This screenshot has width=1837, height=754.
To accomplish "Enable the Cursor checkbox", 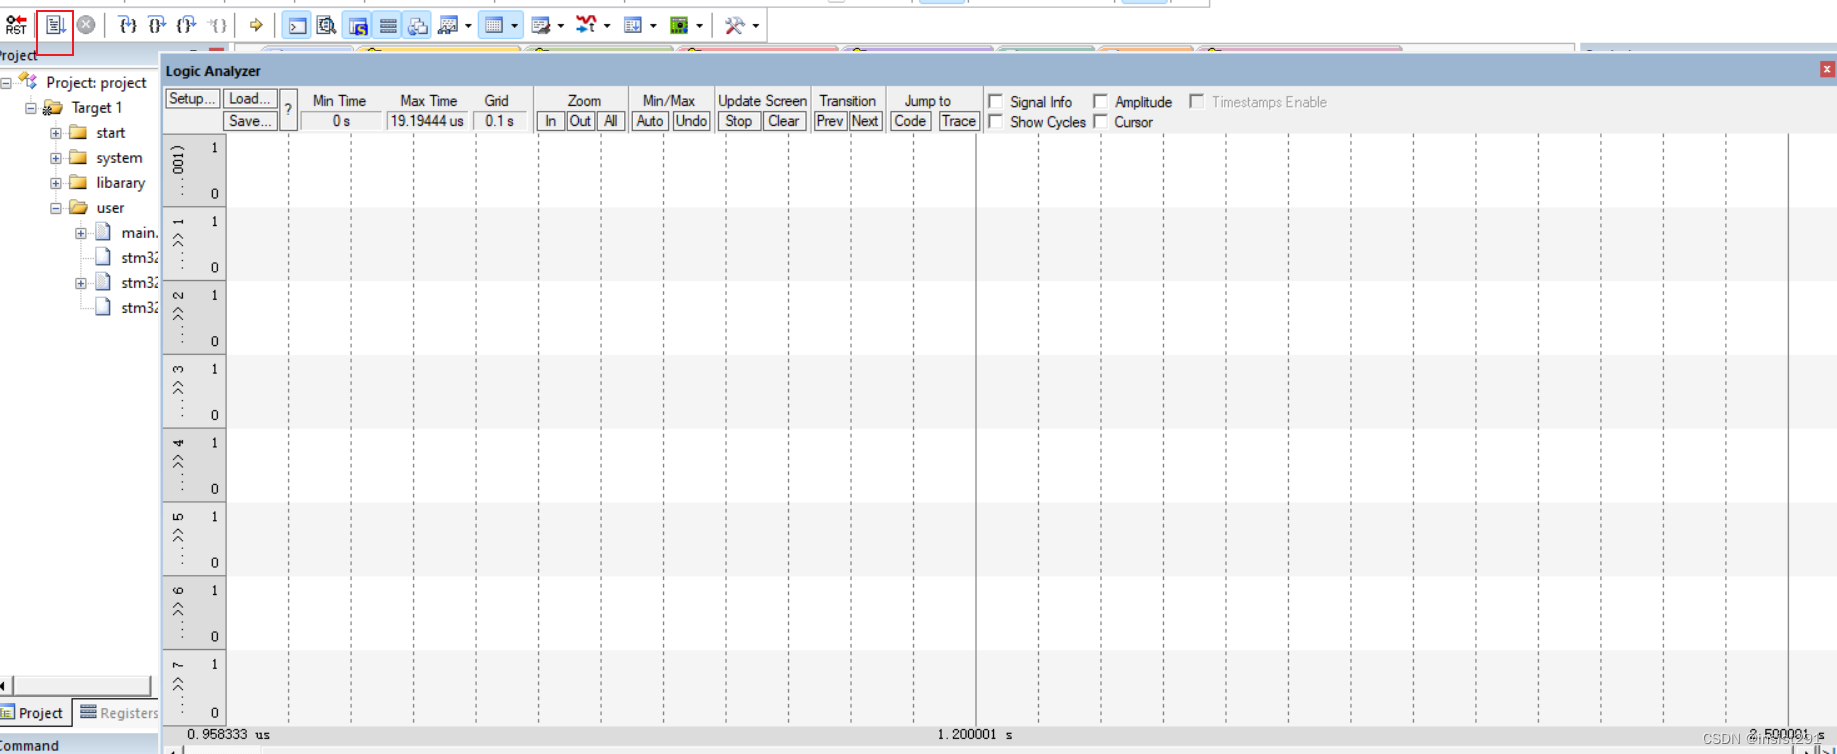I will click(x=1100, y=121).
